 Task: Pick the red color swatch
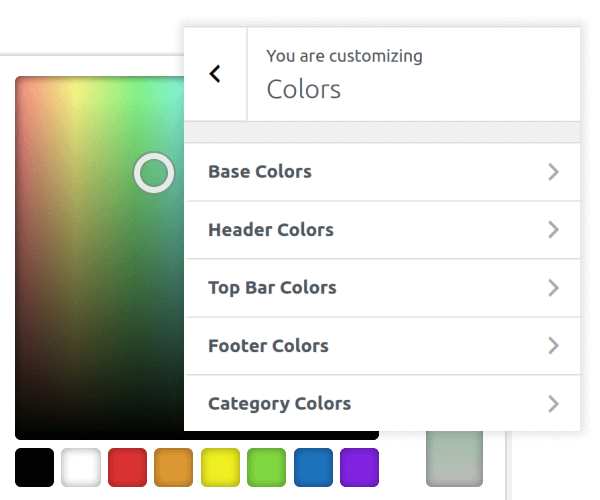[x=127, y=467]
